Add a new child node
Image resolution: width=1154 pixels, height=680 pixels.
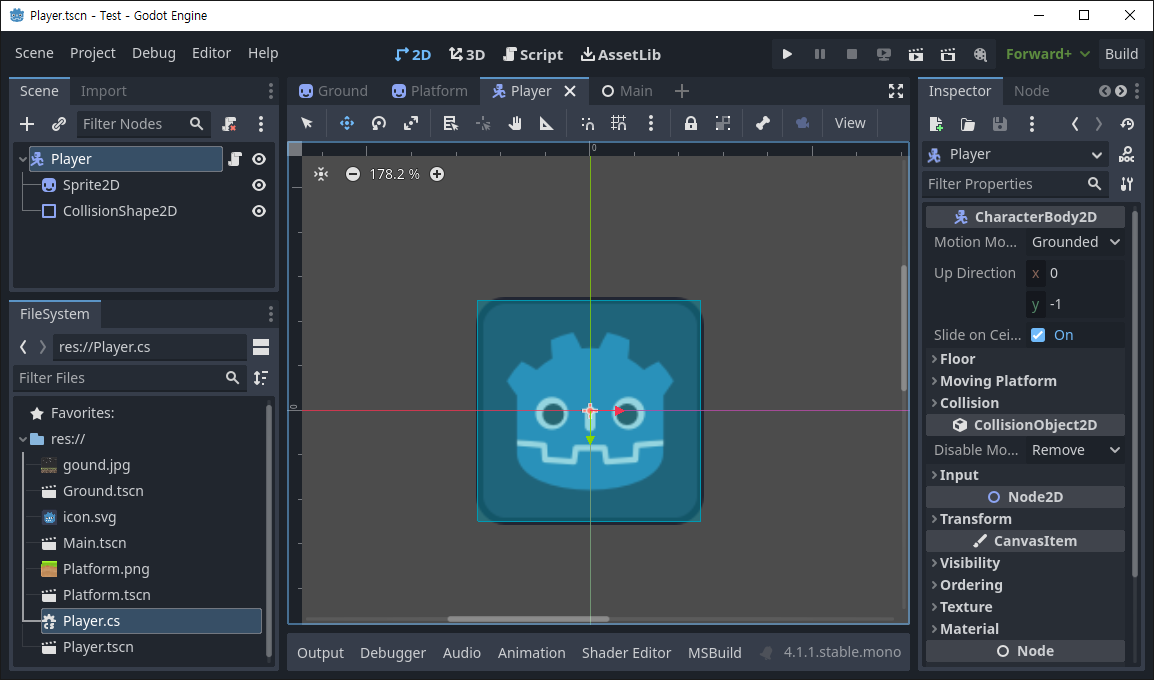[27, 124]
